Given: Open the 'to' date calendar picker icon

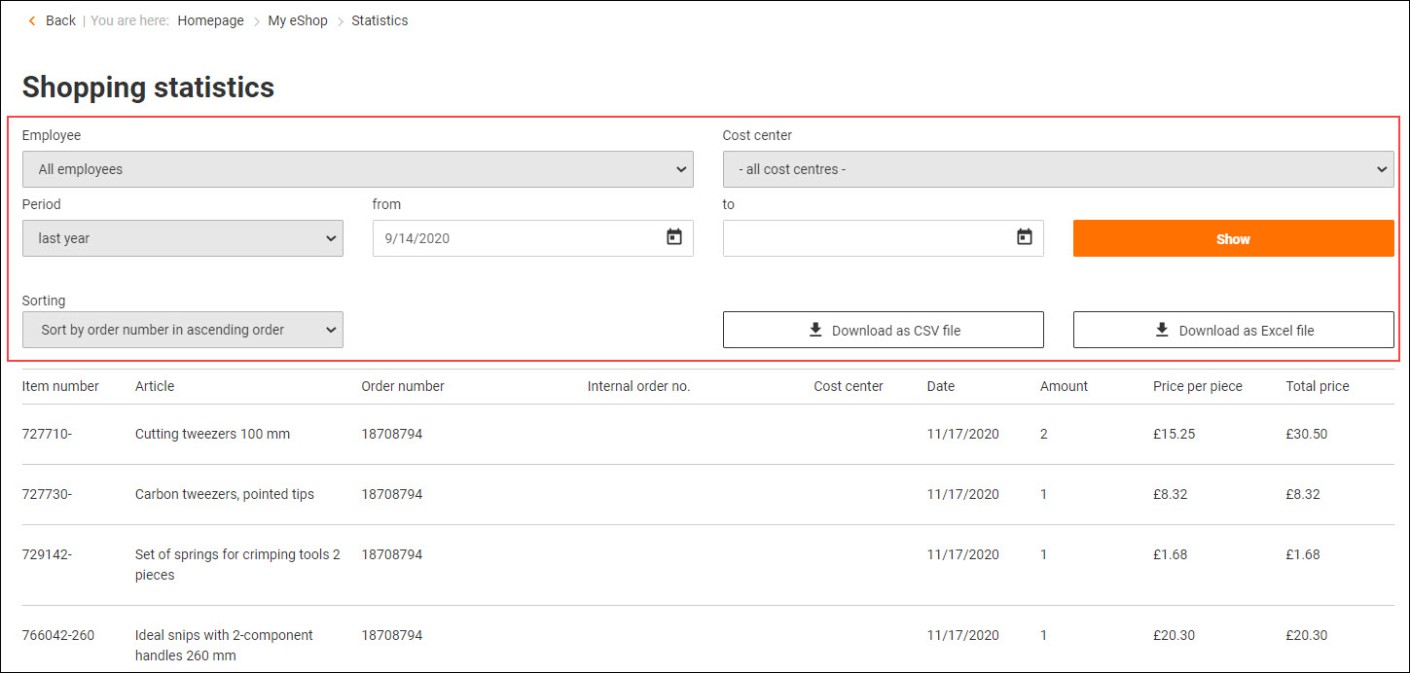Looking at the screenshot, I should pos(1024,238).
